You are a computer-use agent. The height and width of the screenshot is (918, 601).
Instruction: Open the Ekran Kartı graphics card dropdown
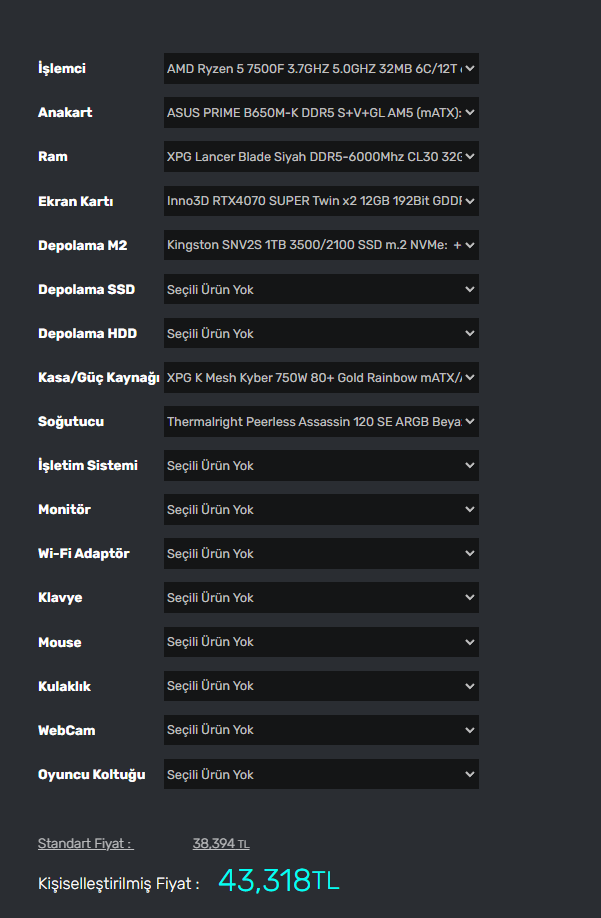(x=321, y=201)
